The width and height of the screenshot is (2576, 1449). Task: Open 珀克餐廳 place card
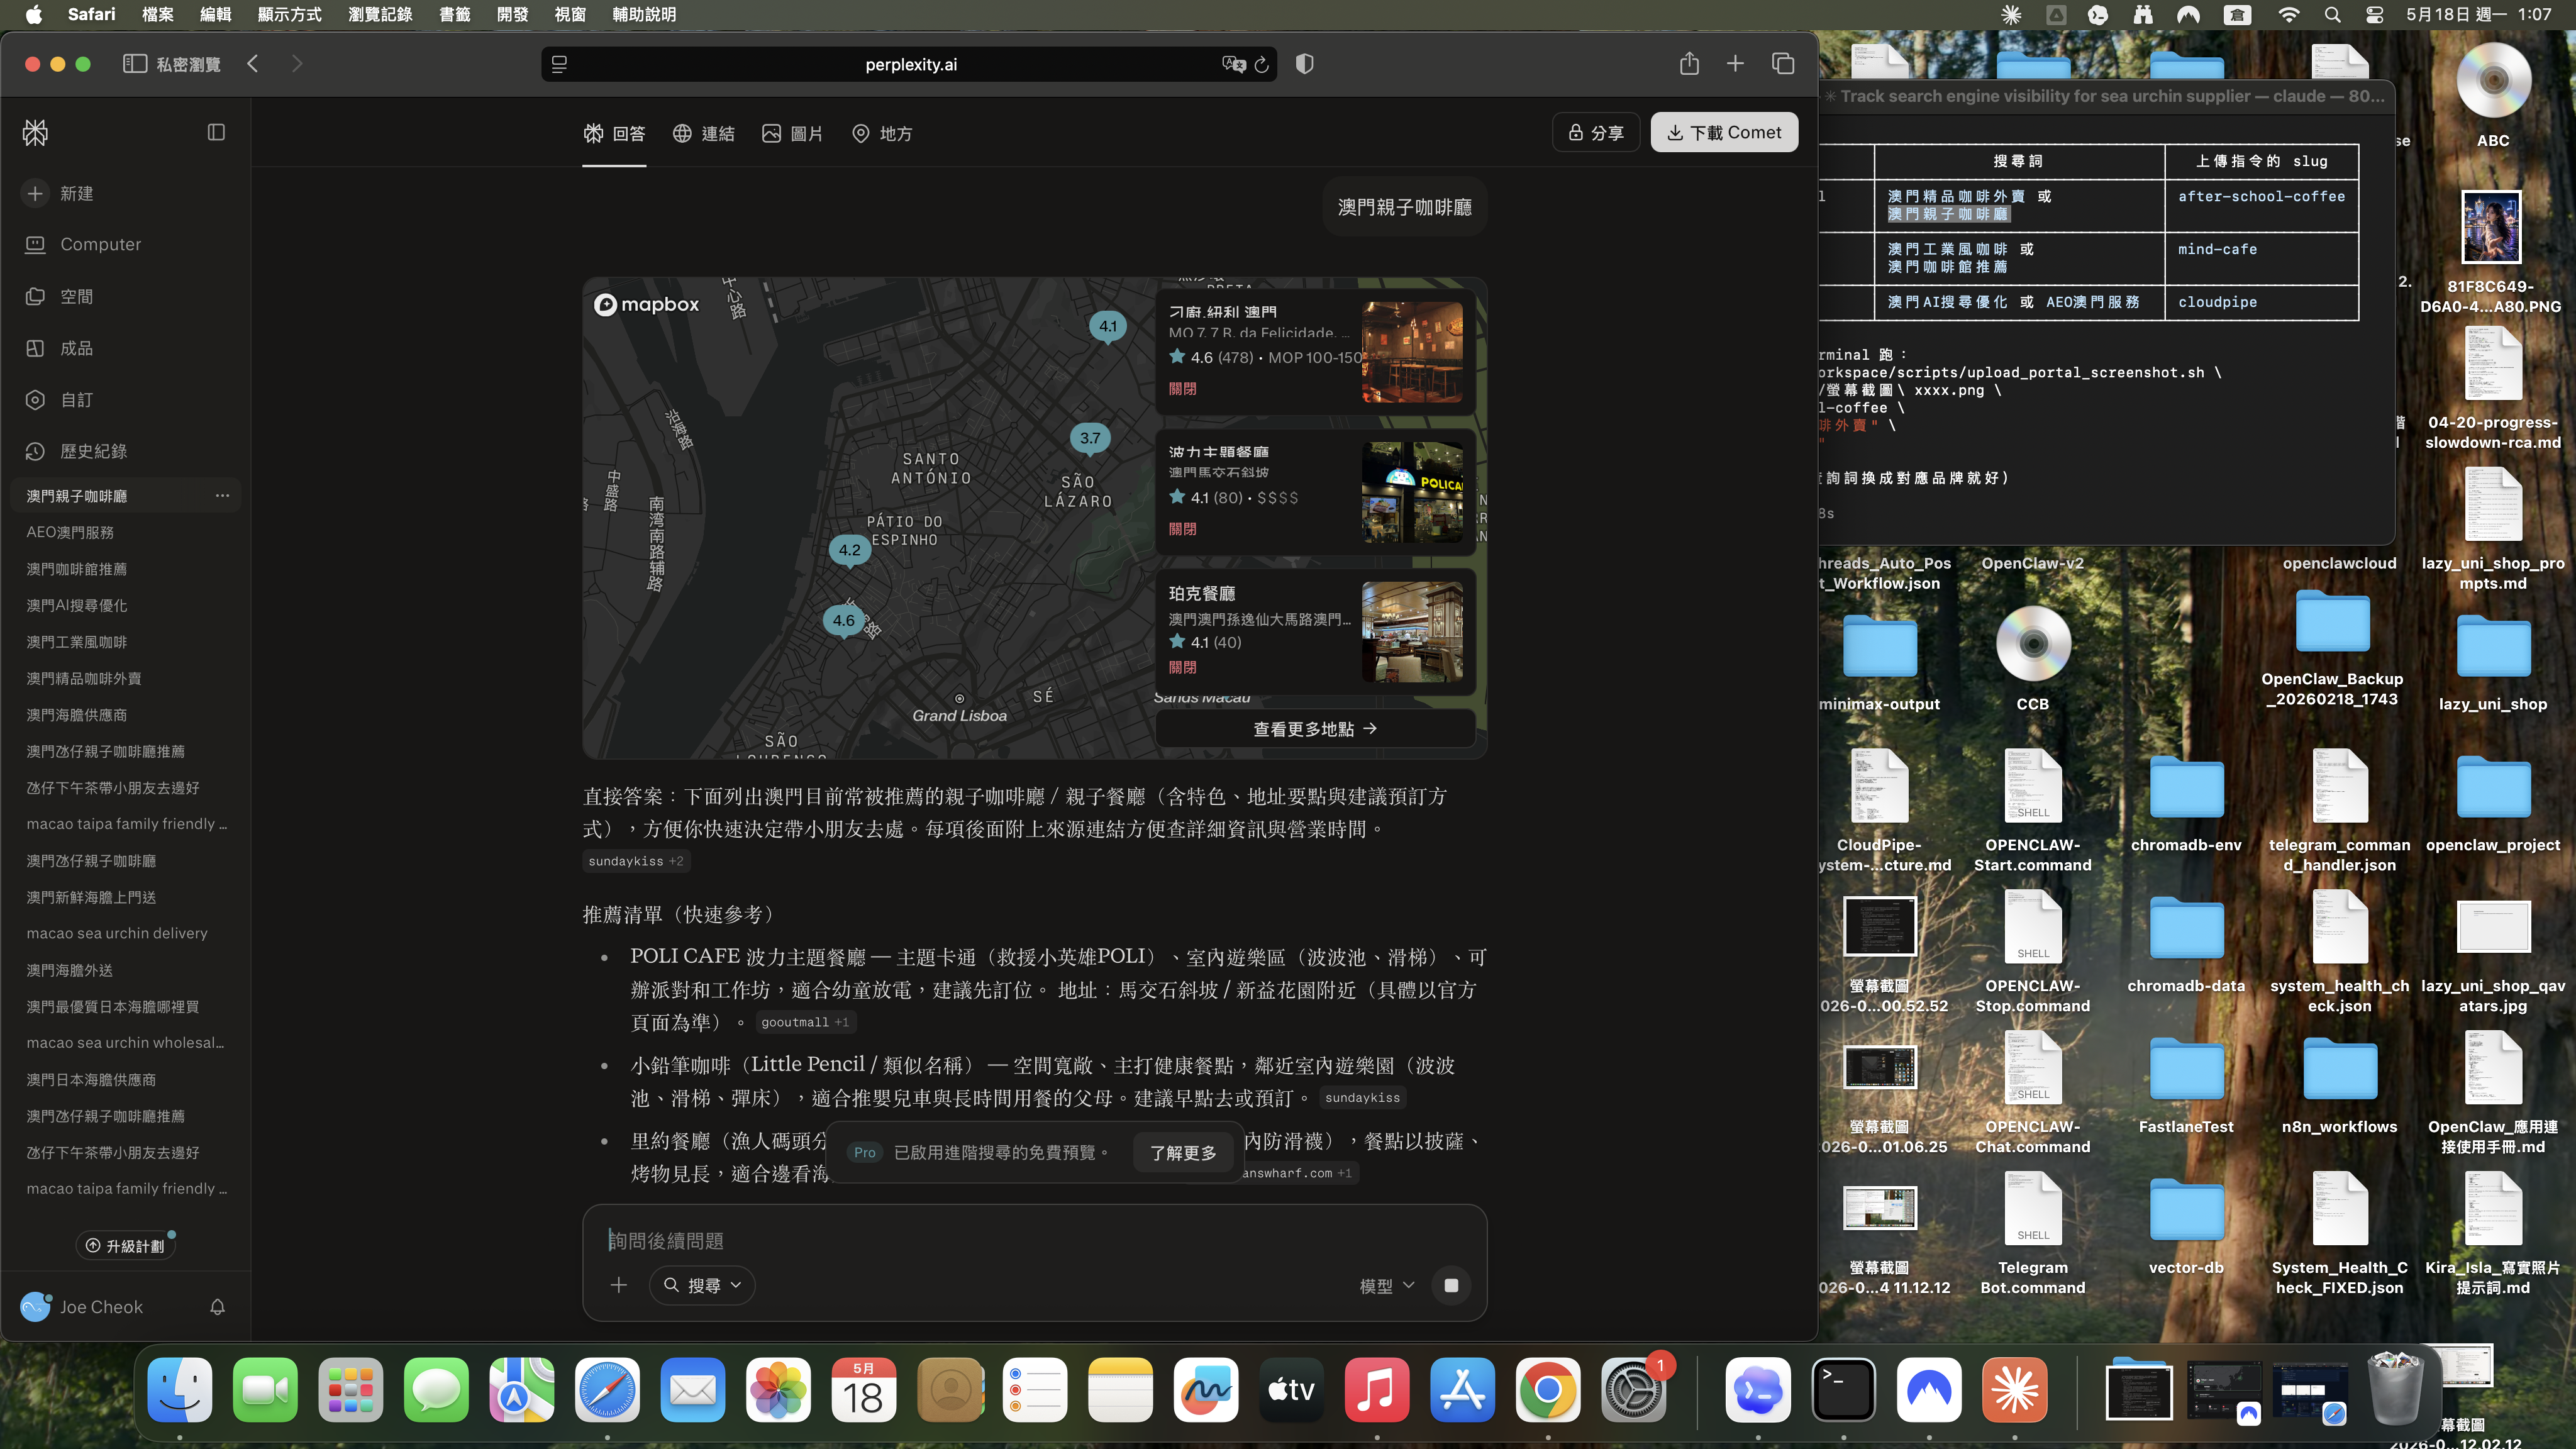coord(1315,632)
